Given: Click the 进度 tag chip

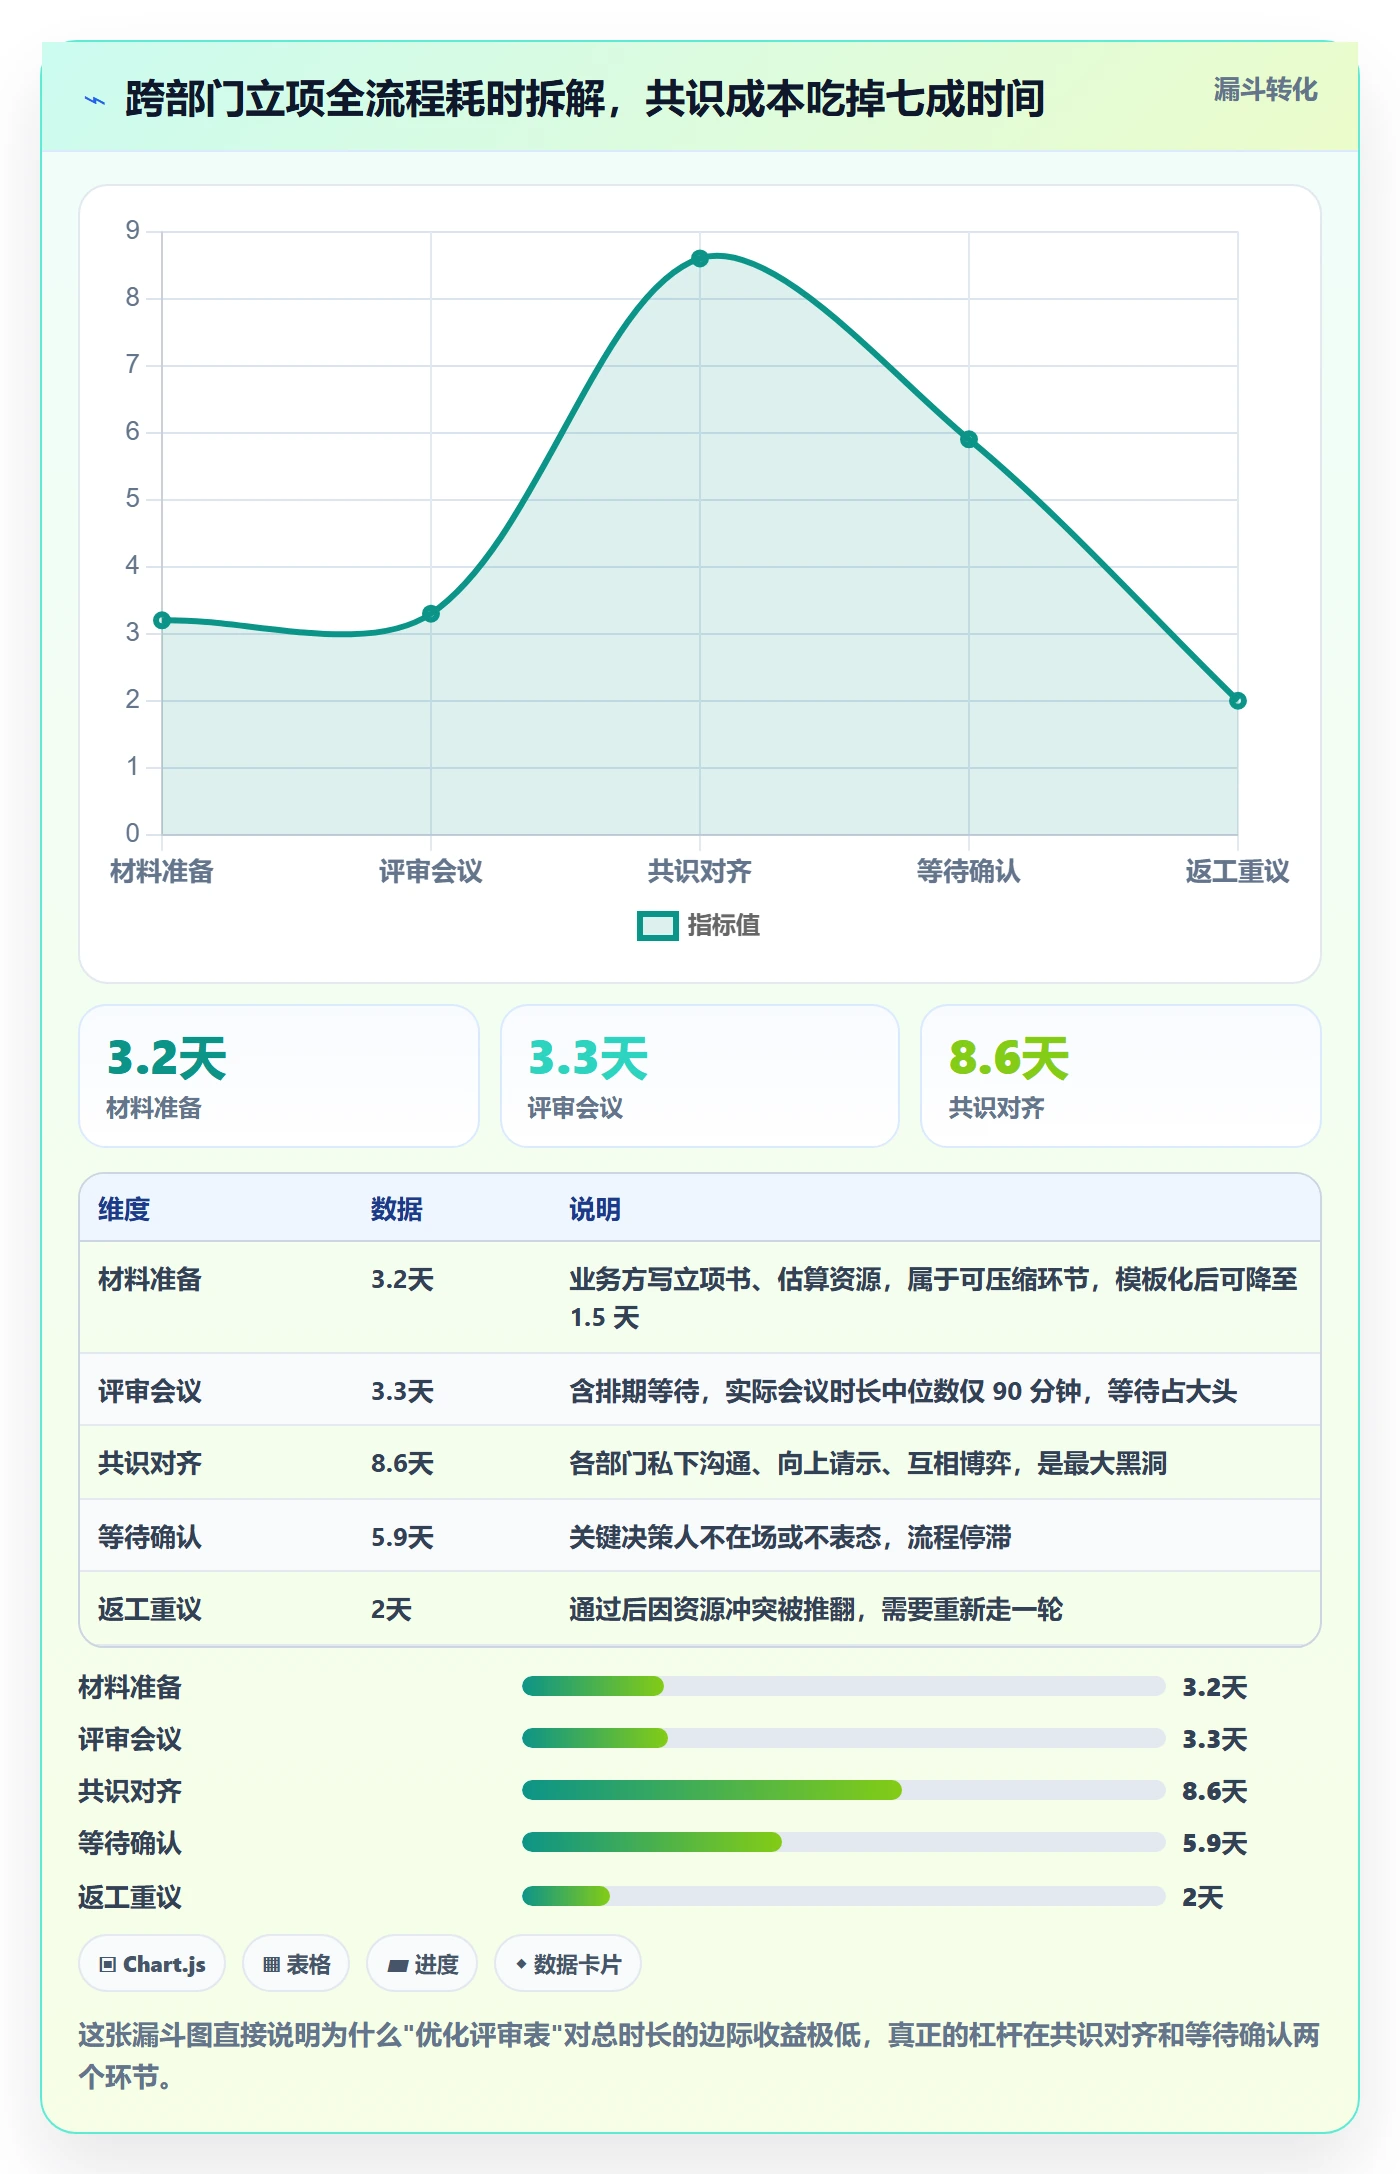Looking at the screenshot, I should tap(422, 1964).
